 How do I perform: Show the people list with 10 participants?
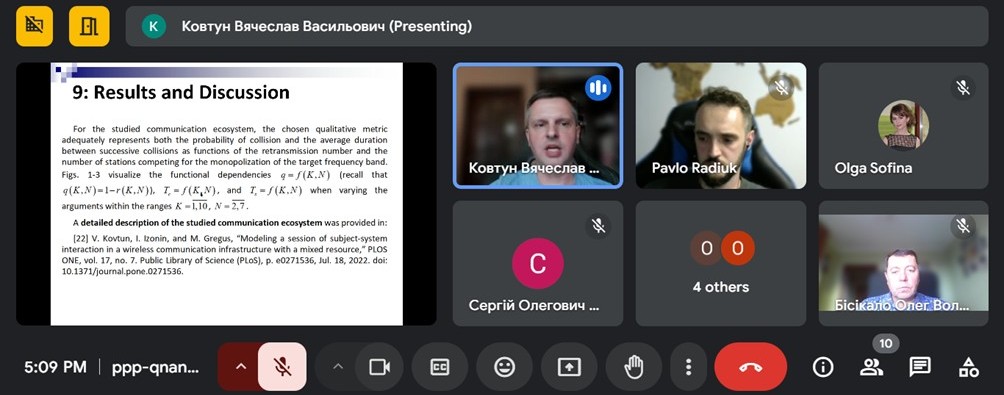(x=871, y=367)
